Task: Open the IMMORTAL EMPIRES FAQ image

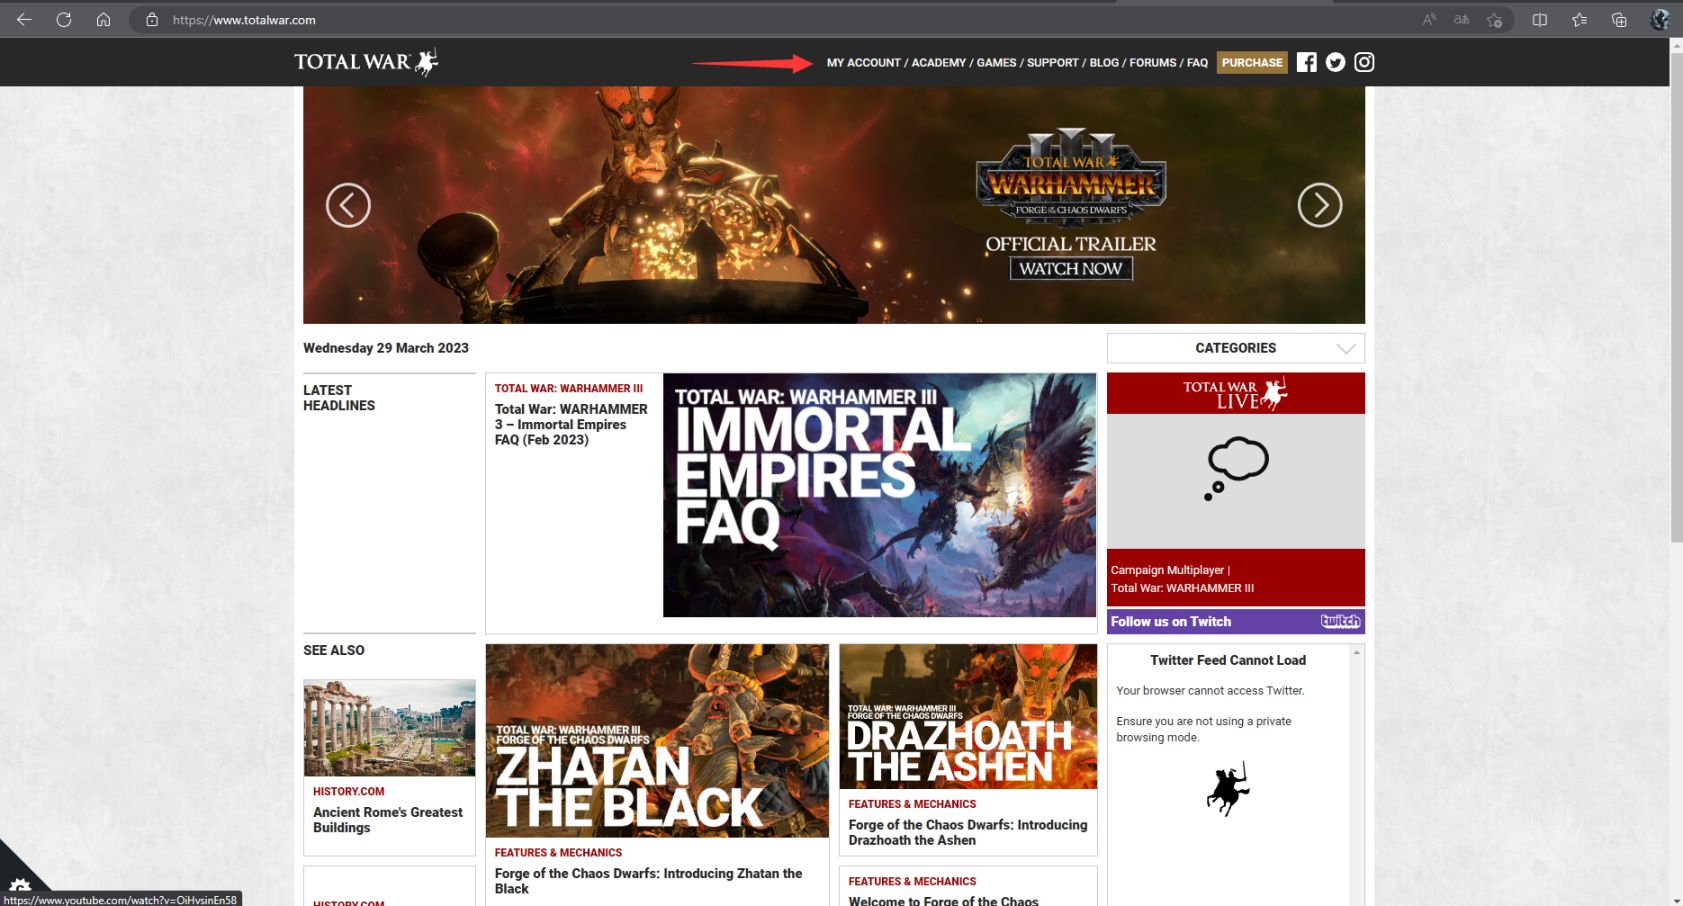Action: click(x=879, y=495)
